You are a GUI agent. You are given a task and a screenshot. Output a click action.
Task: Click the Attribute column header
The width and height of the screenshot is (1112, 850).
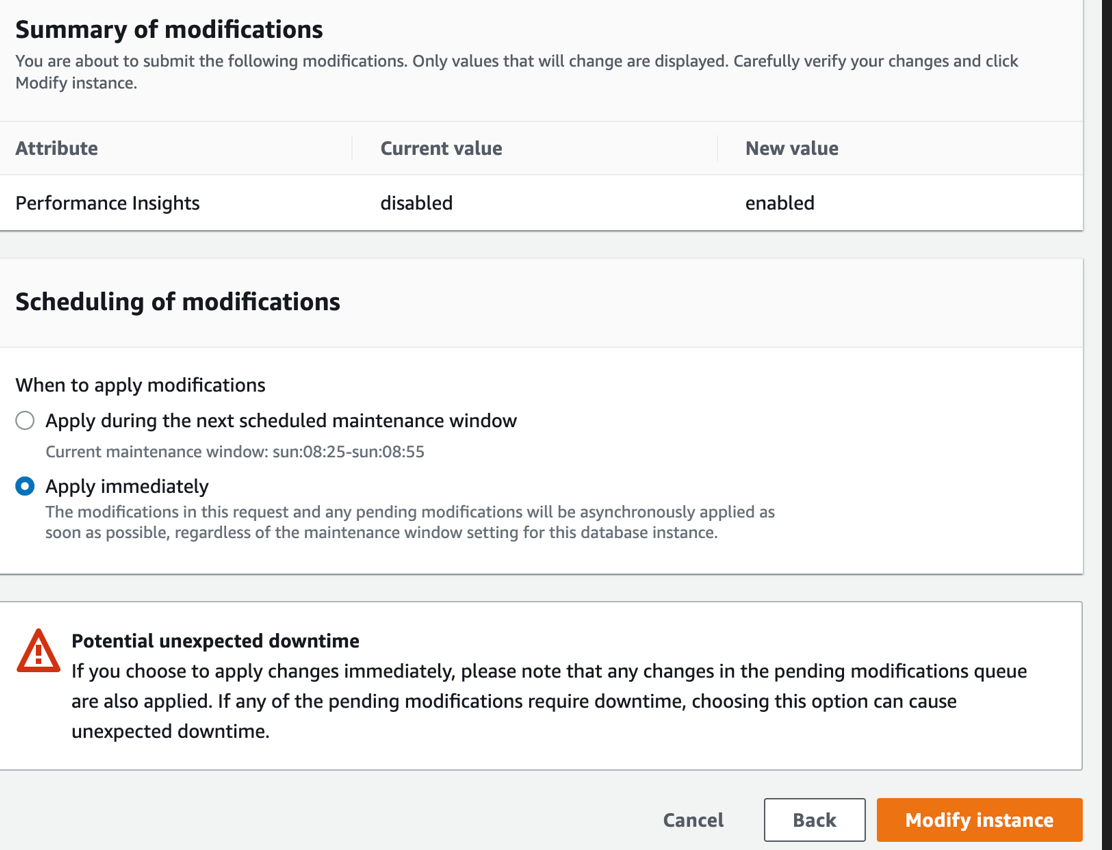(x=57, y=148)
